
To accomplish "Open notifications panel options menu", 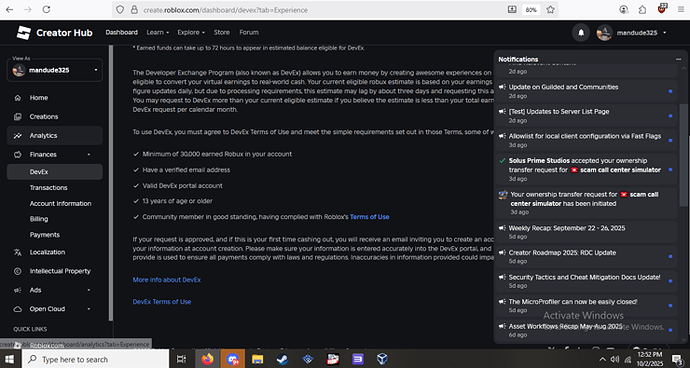I will (678, 59).
